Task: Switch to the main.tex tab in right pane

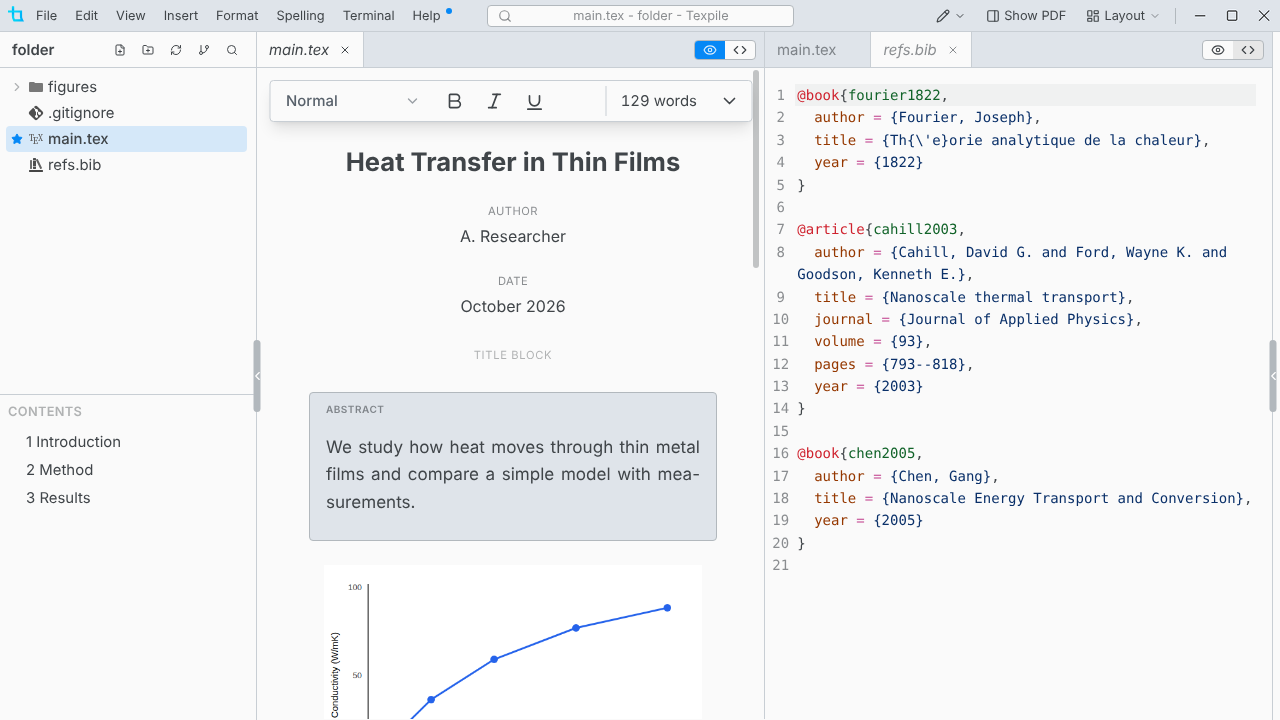Action: point(807,50)
